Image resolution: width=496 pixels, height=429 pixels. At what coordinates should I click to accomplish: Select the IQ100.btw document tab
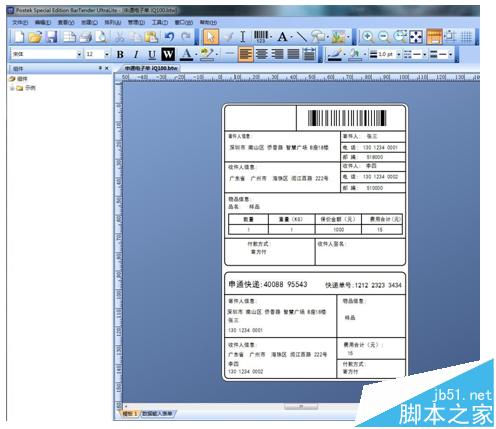[151, 68]
